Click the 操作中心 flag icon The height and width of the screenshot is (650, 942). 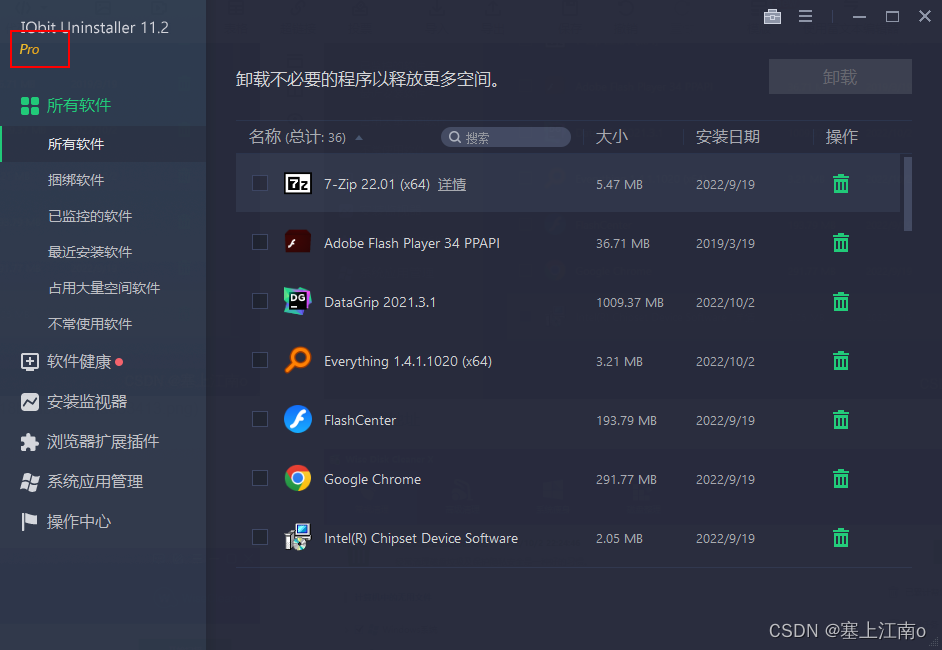coord(29,521)
